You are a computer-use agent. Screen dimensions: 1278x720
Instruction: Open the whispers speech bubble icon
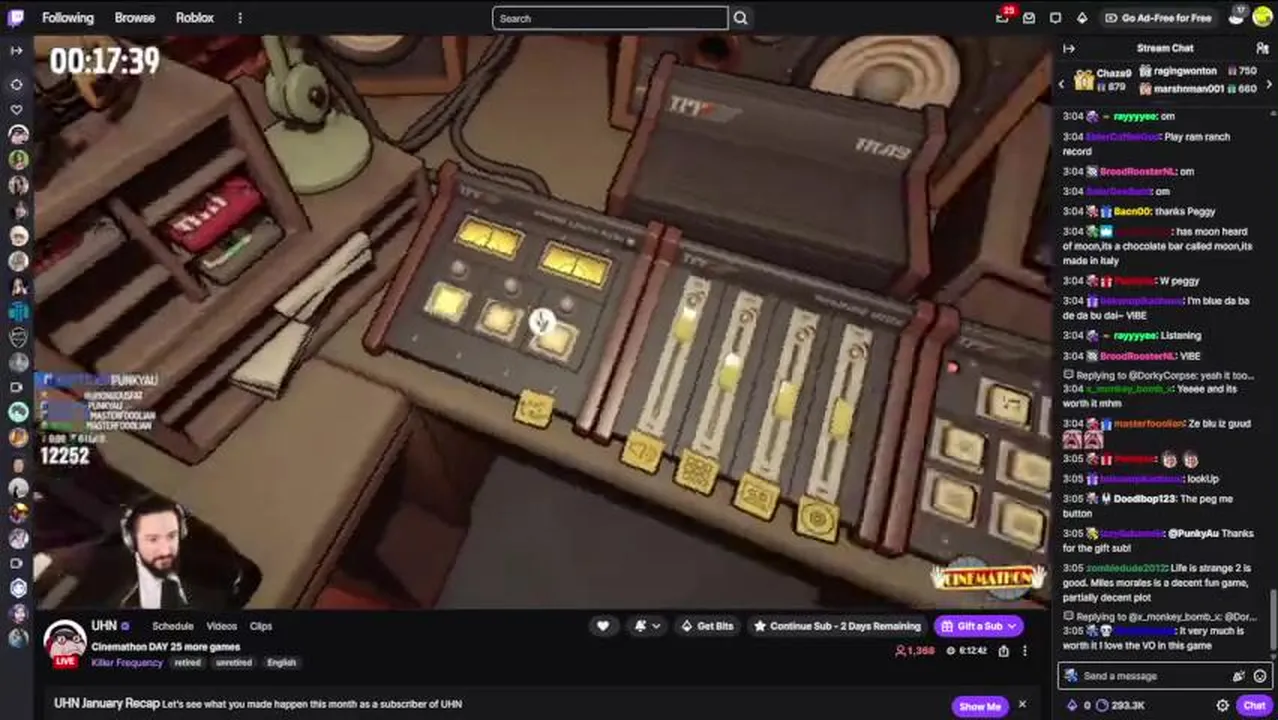coord(1055,18)
